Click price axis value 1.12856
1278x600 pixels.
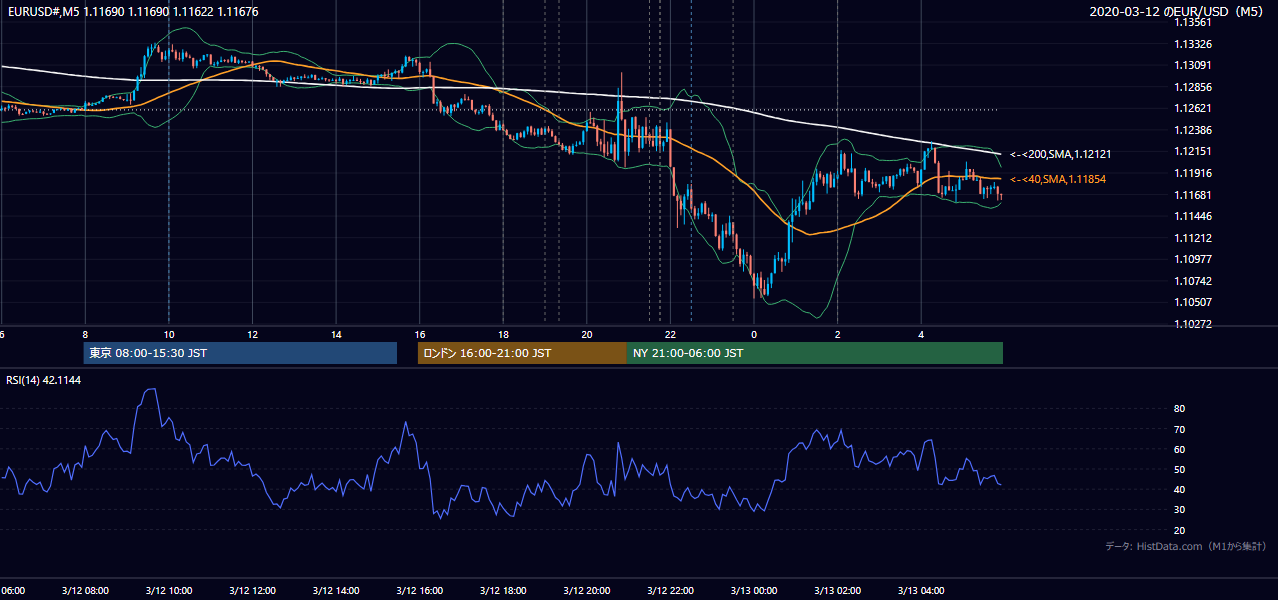coord(1193,88)
